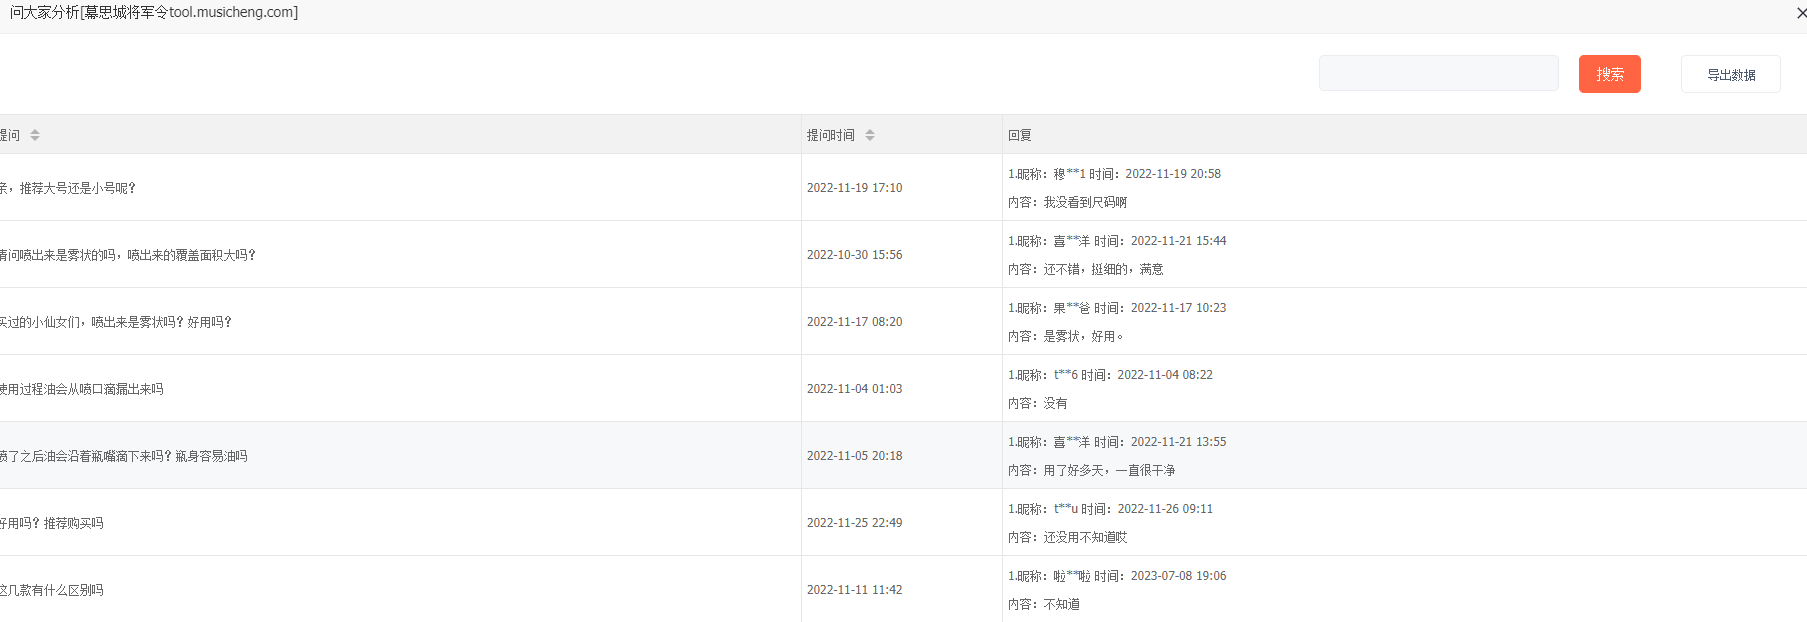This screenshot has height=622, width=1807.
Task: Click the 这几款有什么区别吗 question
Action: pyautogui.click(x=52, y=590)
